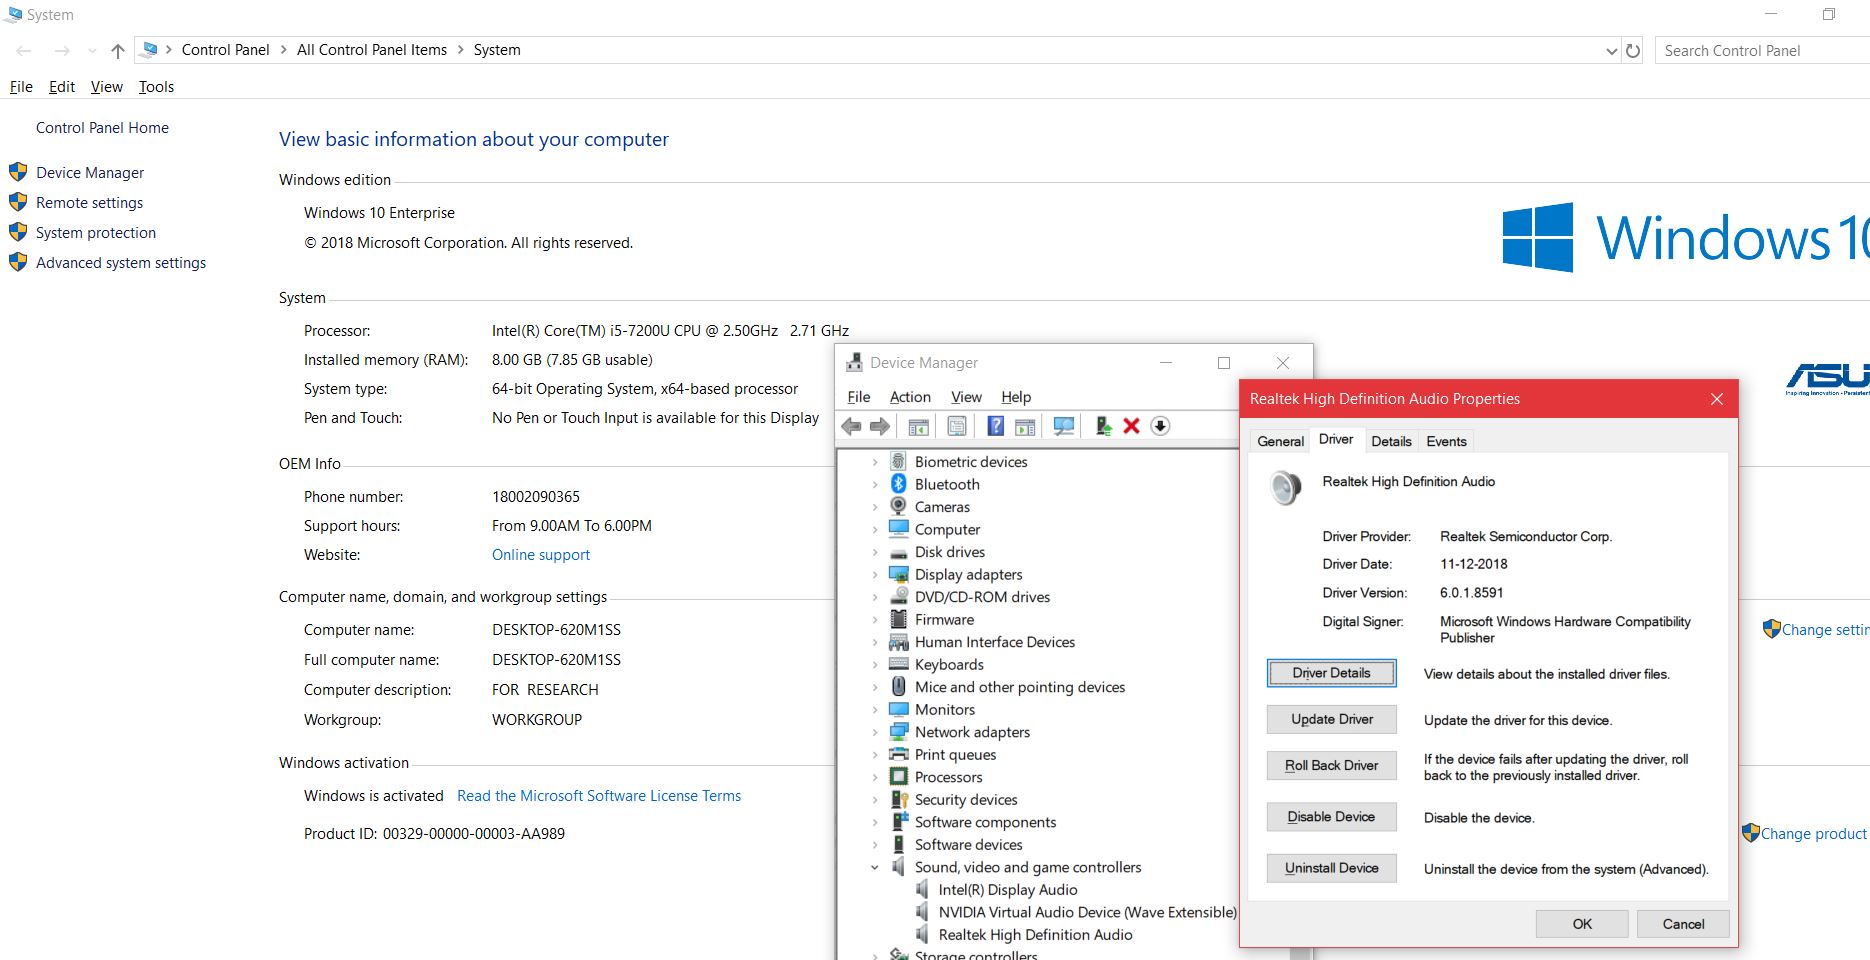The height and width of the screenshot is (960, 1870).
Task: Open Device Manager Action menu
Action: pyautogui.click(x=910, y=397)
